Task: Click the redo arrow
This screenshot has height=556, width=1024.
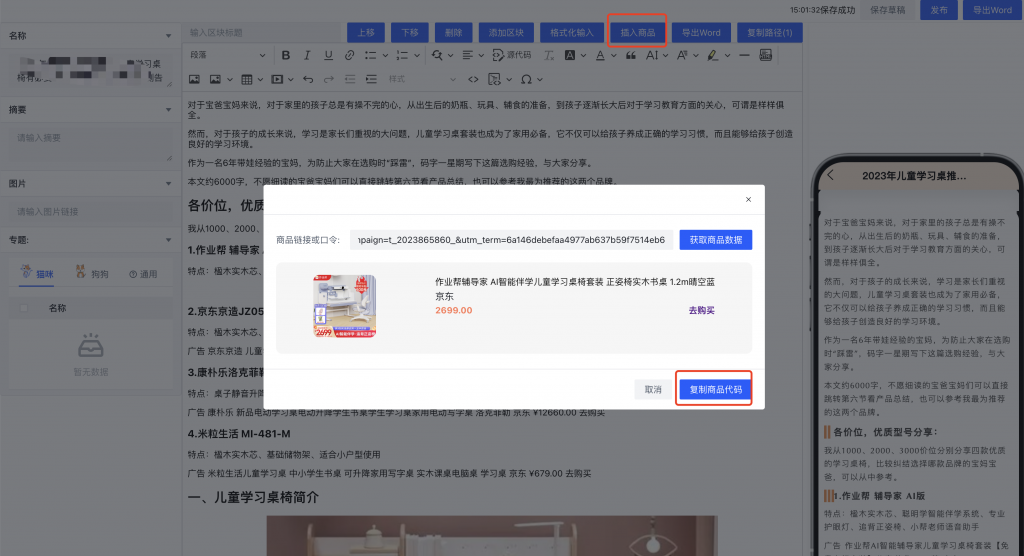Action: (x=328, y=79)
